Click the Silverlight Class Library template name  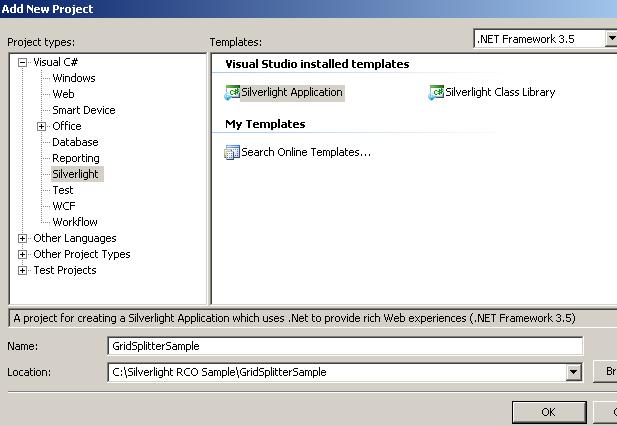(x=500, y=92)
